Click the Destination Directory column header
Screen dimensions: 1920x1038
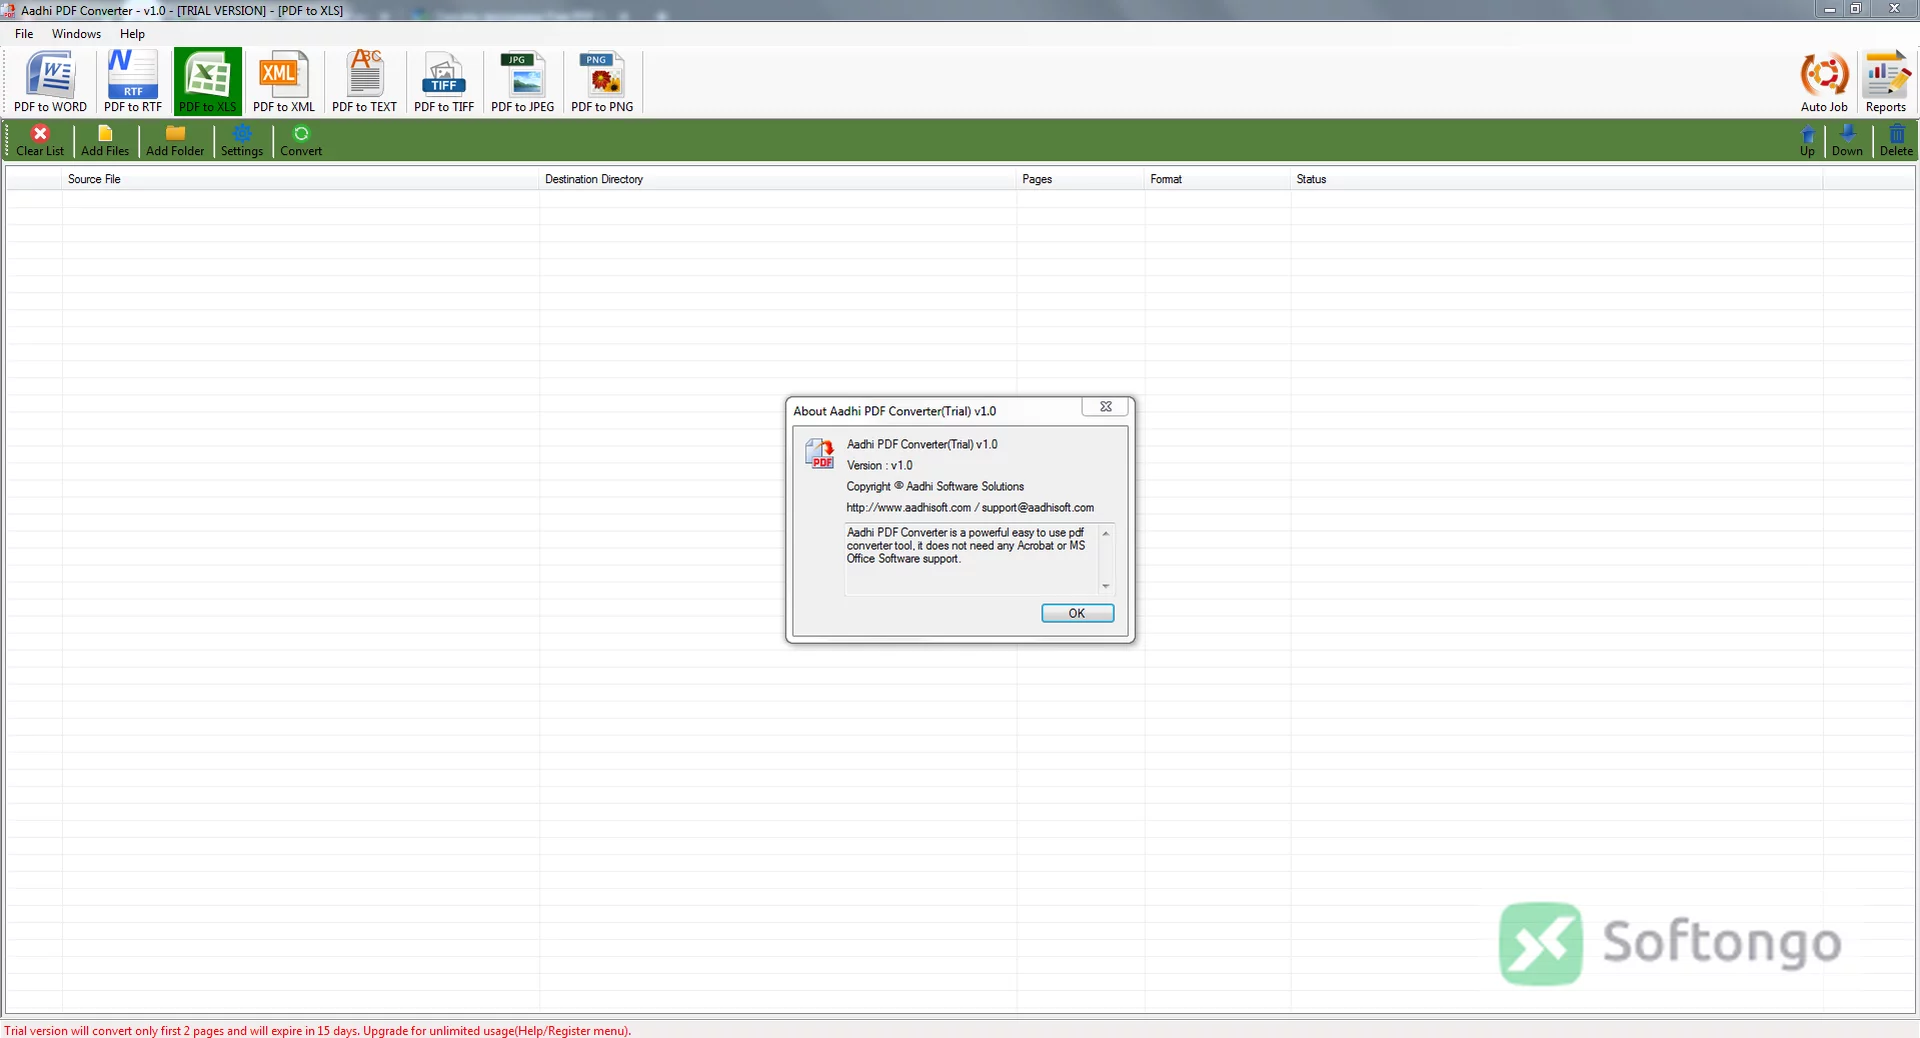[x=777, y=179]
